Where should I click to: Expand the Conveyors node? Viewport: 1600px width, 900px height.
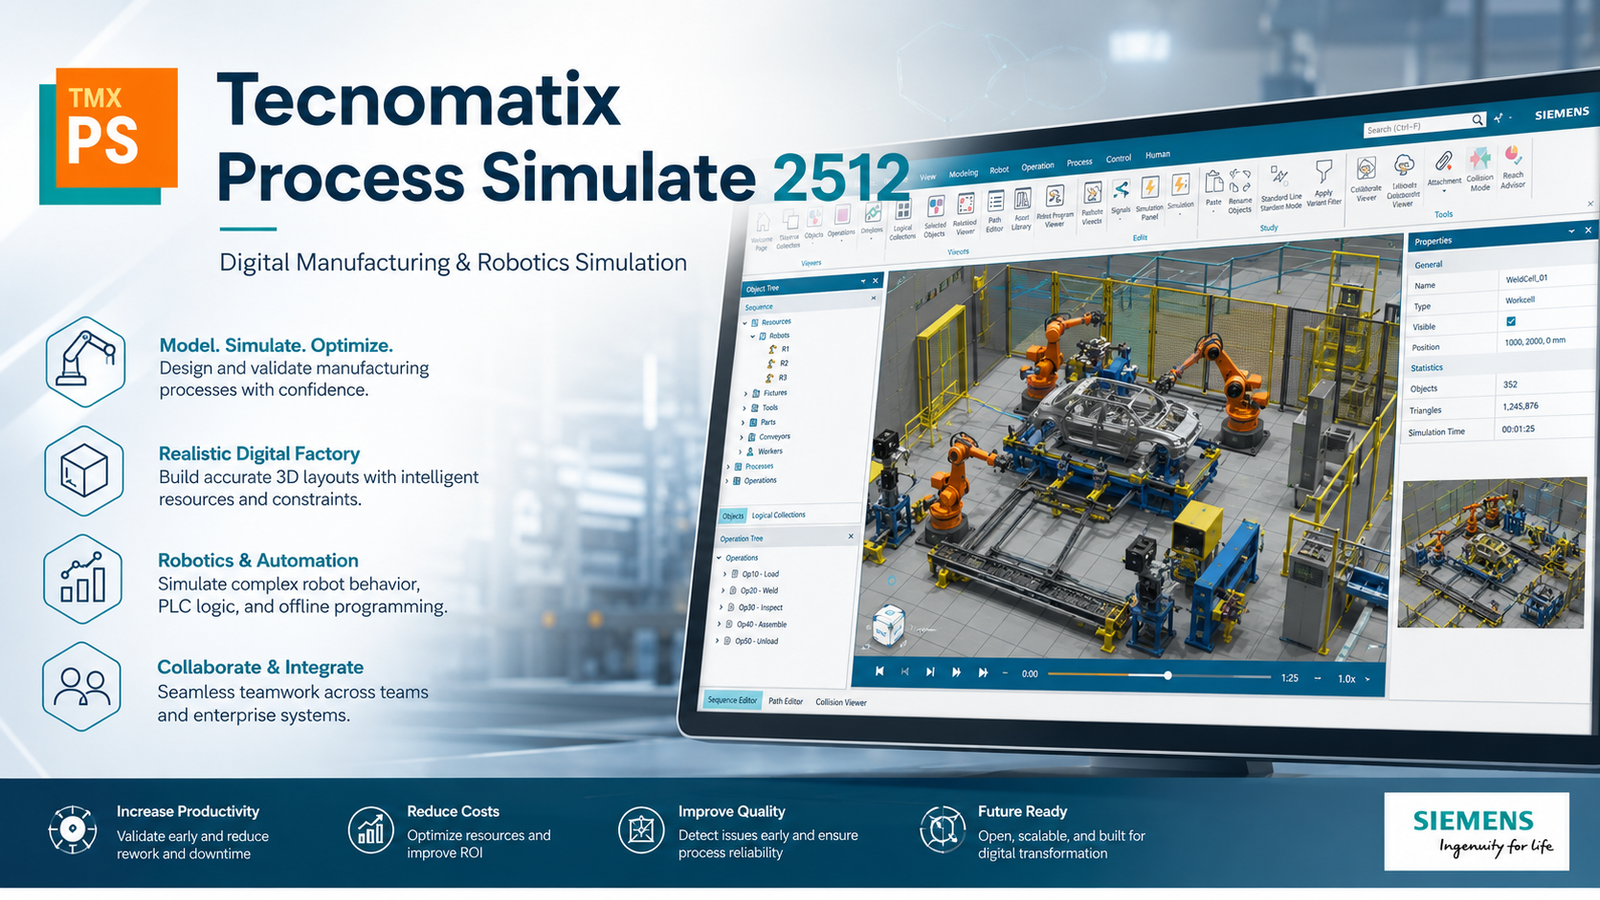click(x=741, y=437)
